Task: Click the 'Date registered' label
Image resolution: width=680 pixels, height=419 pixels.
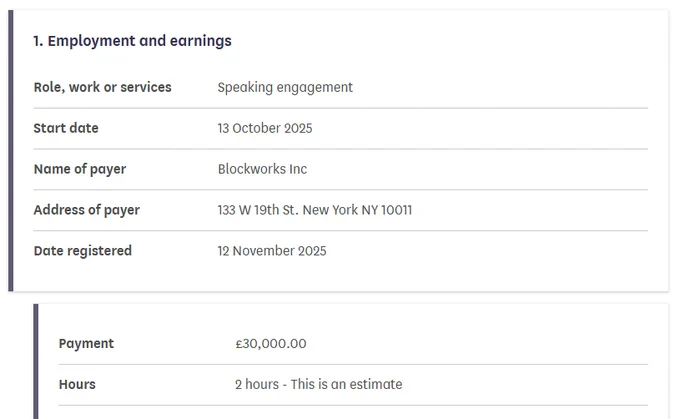Action: [x=82, y=251]
